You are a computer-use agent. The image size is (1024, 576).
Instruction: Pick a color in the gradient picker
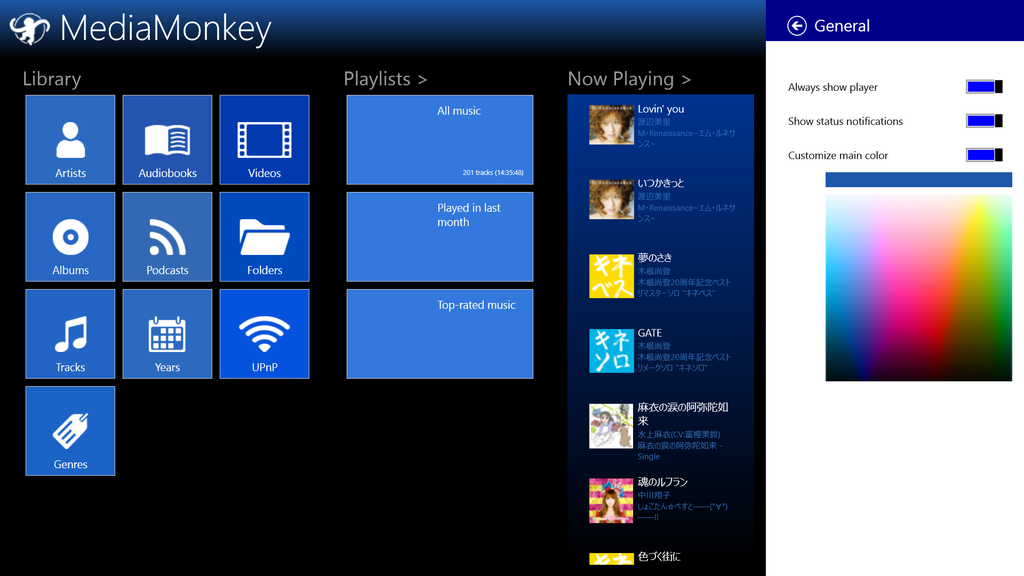click(918, 288)
